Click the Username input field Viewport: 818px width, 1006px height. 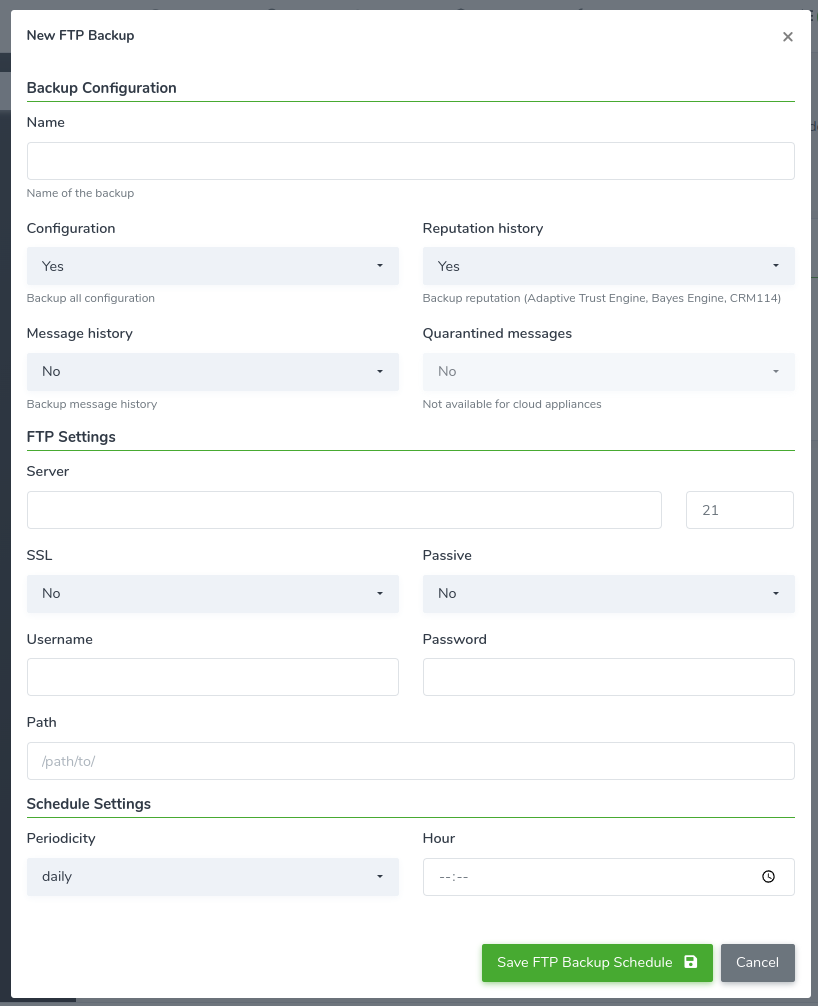coord(212,677)
